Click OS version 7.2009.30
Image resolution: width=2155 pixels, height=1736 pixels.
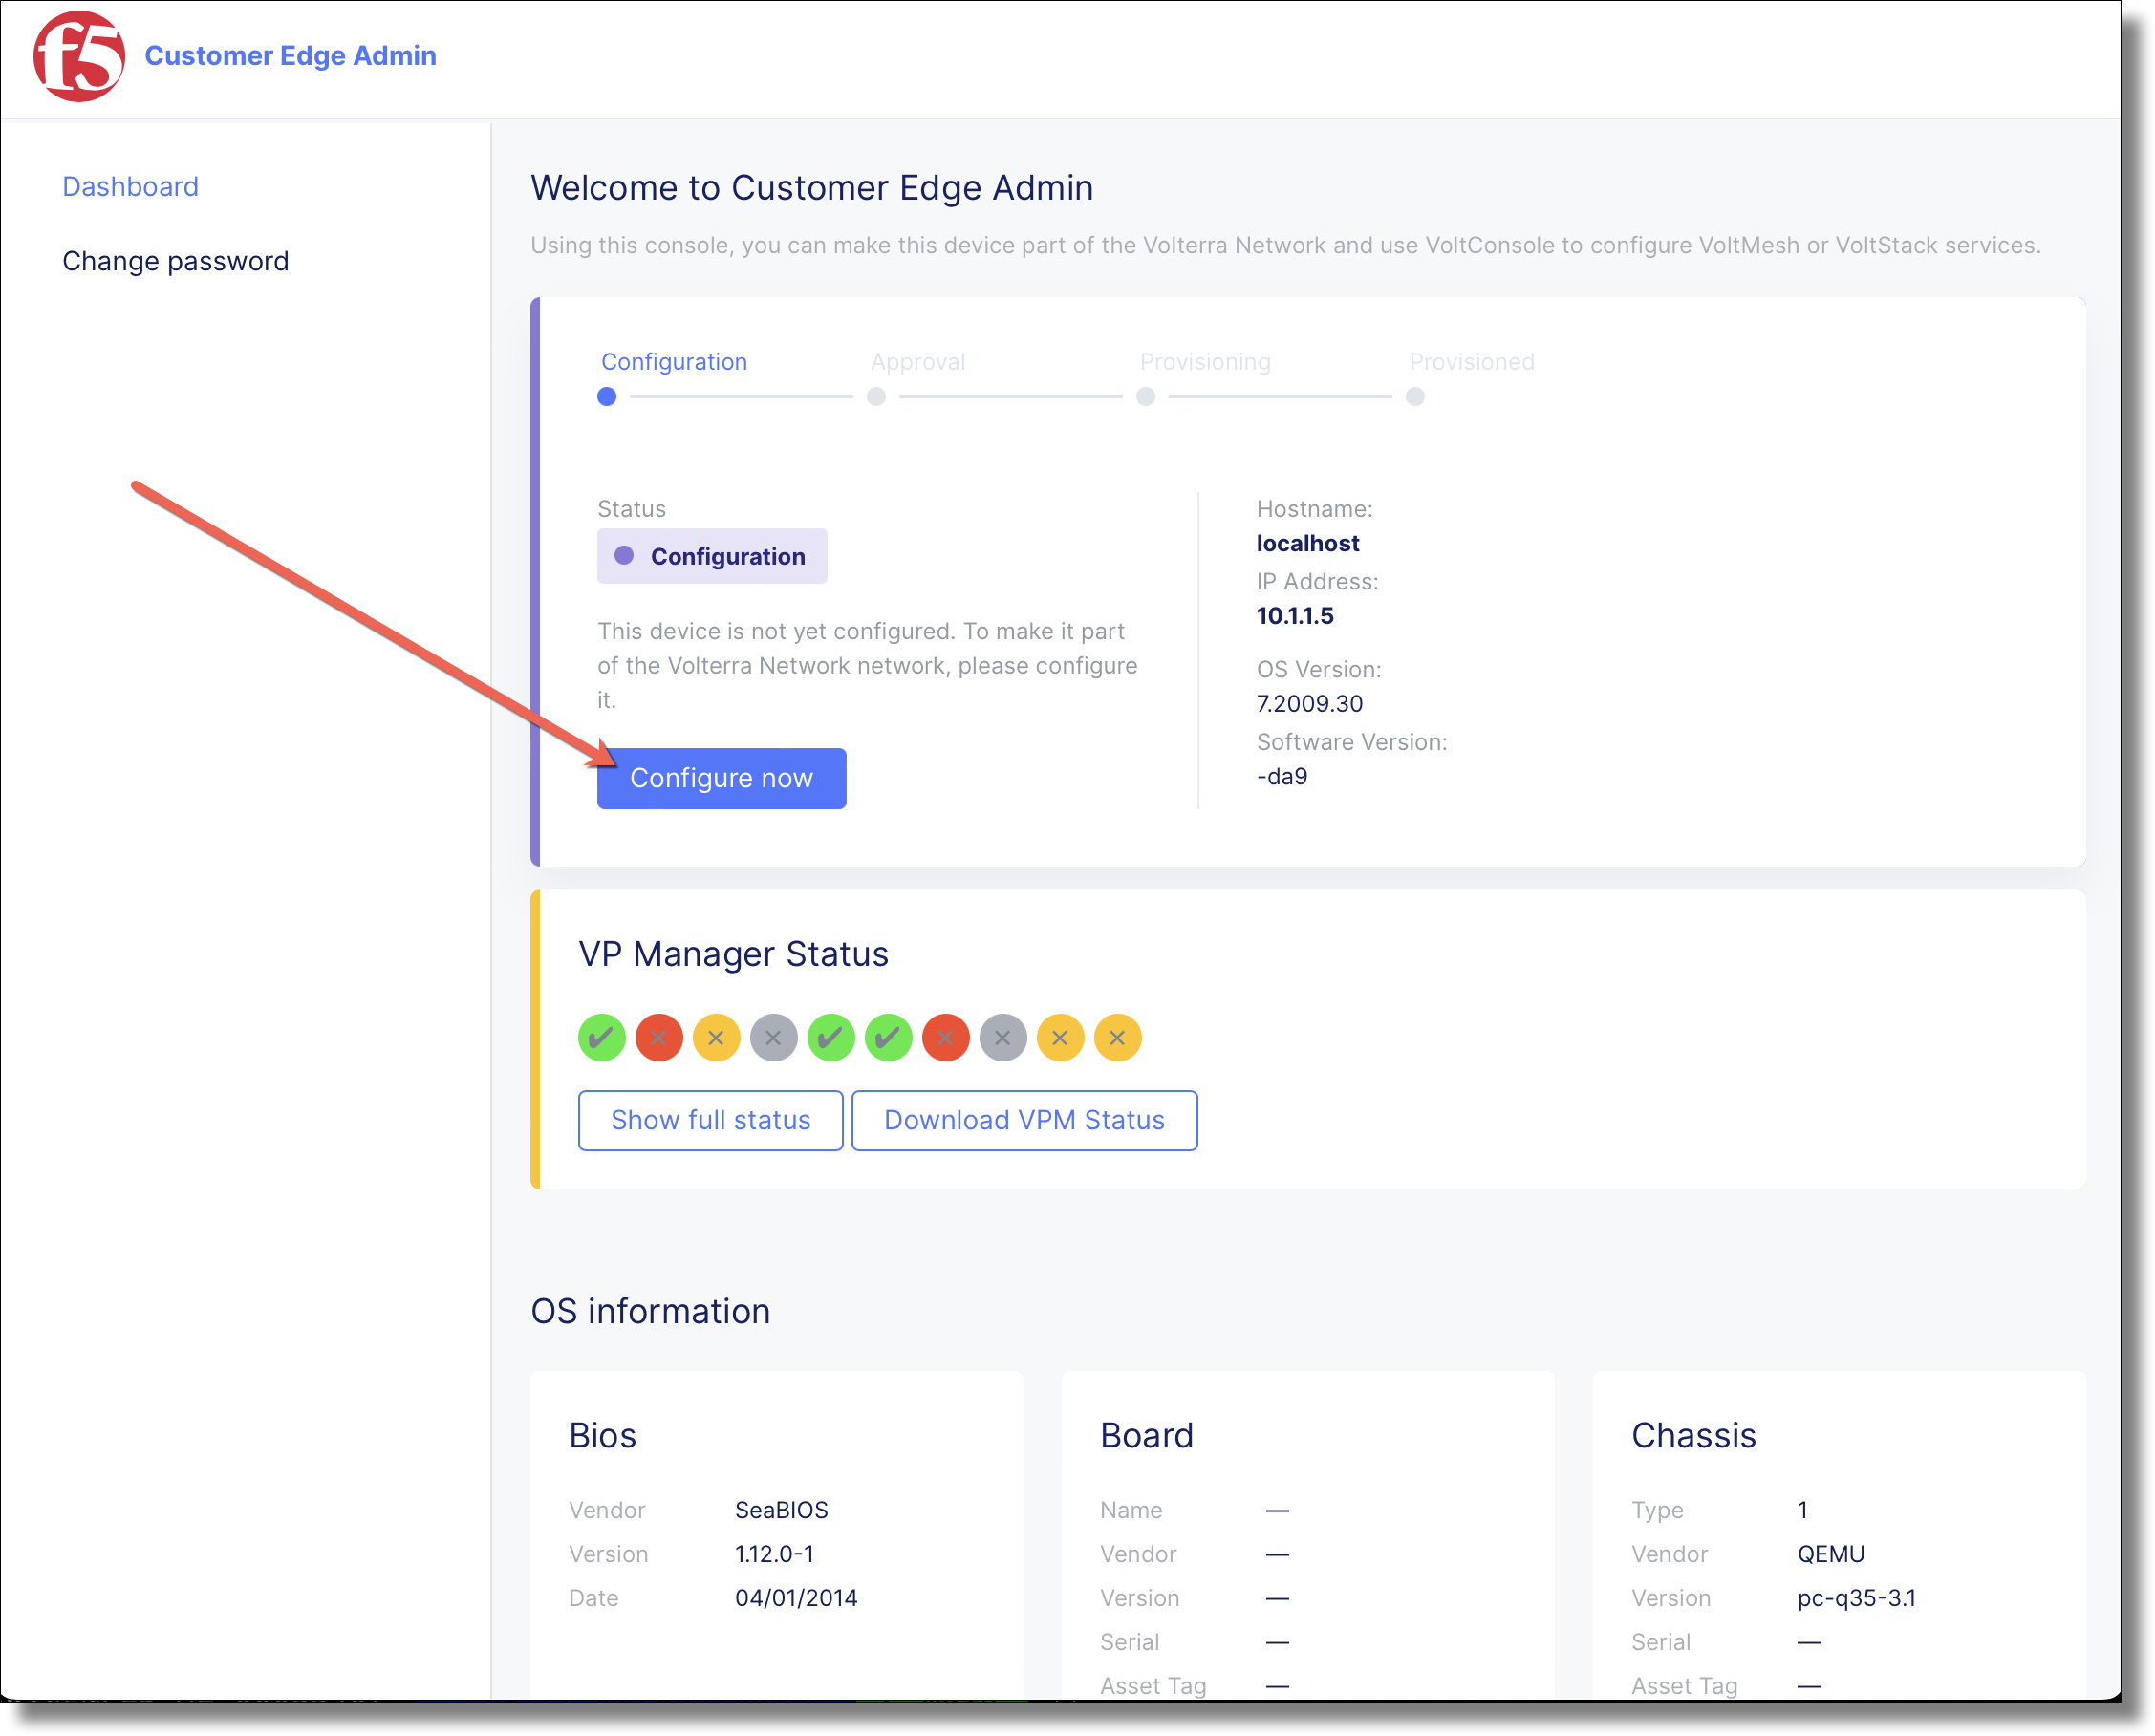(x=1309, y=704)
